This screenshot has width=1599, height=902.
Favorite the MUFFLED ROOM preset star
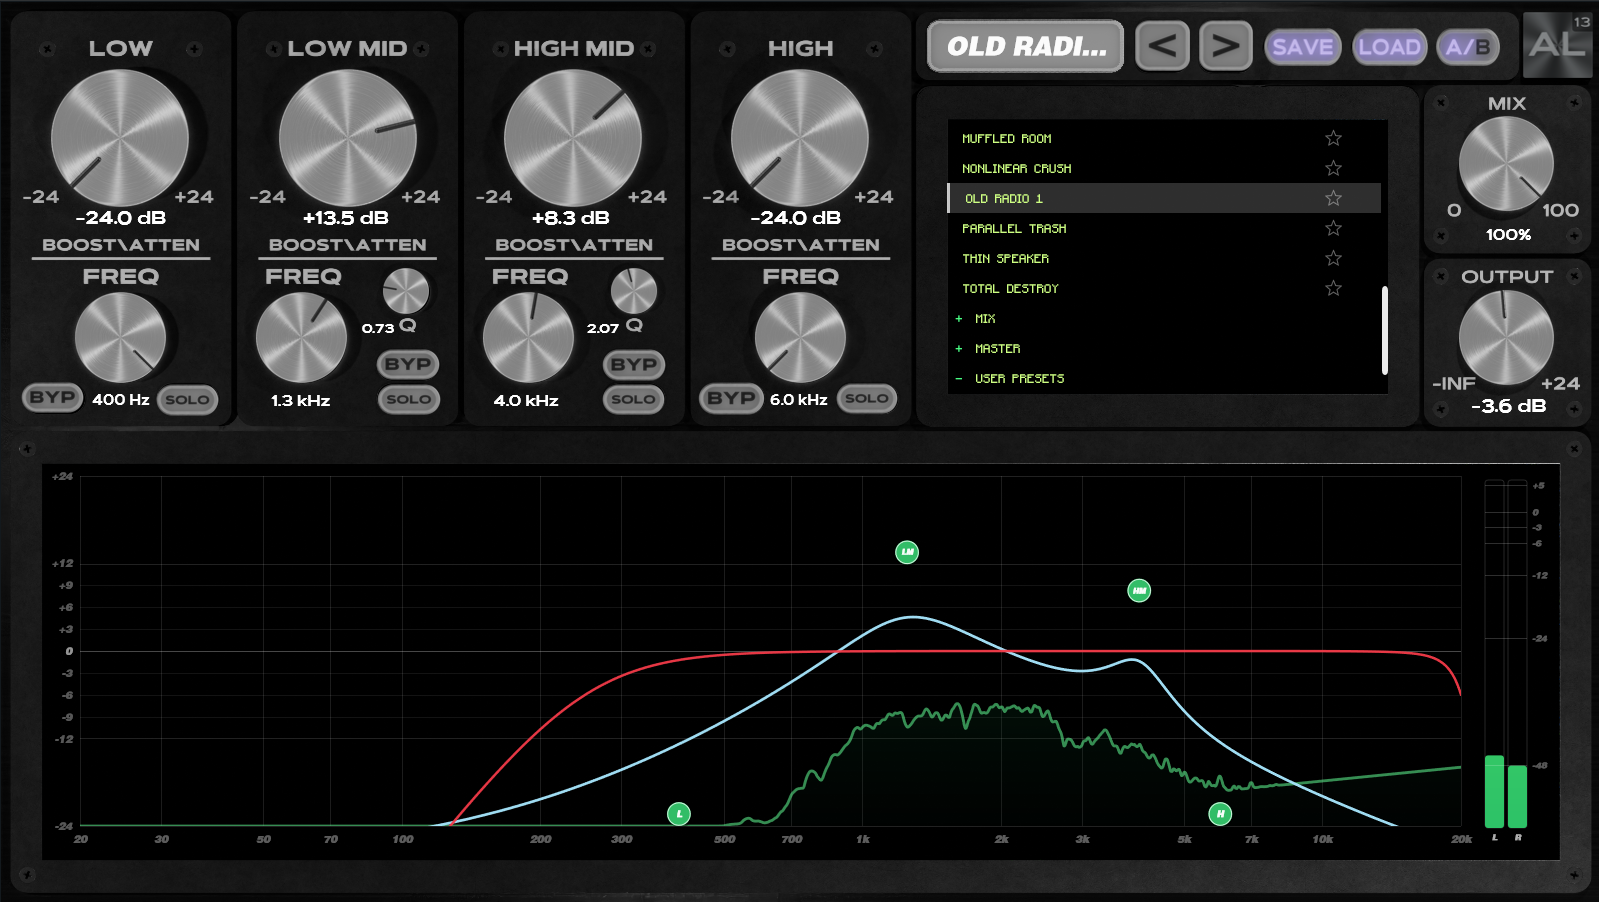tap(1333, 138)
